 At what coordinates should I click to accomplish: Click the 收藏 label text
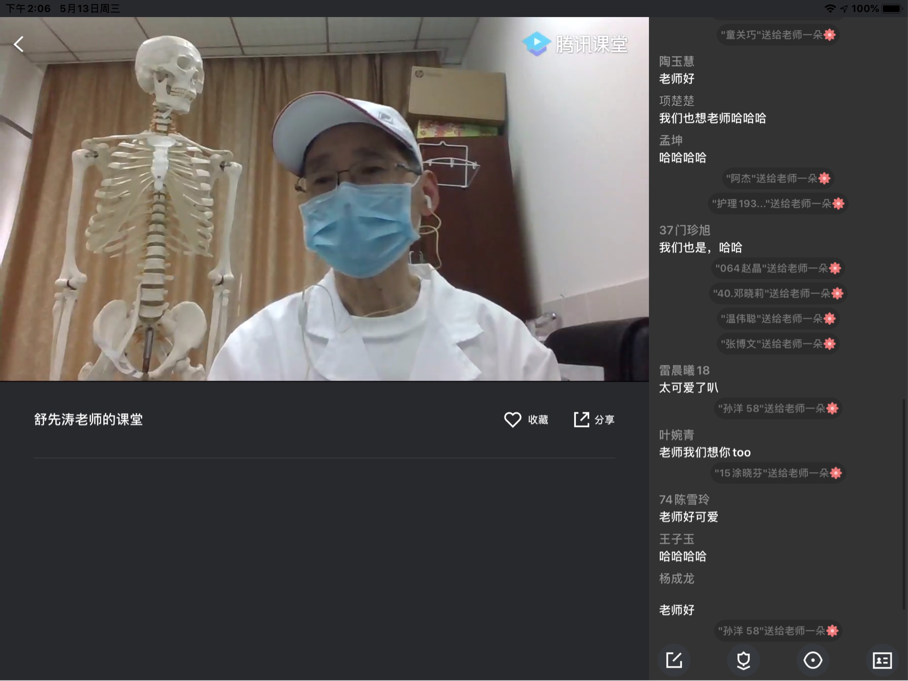click(x=538, y=420)
